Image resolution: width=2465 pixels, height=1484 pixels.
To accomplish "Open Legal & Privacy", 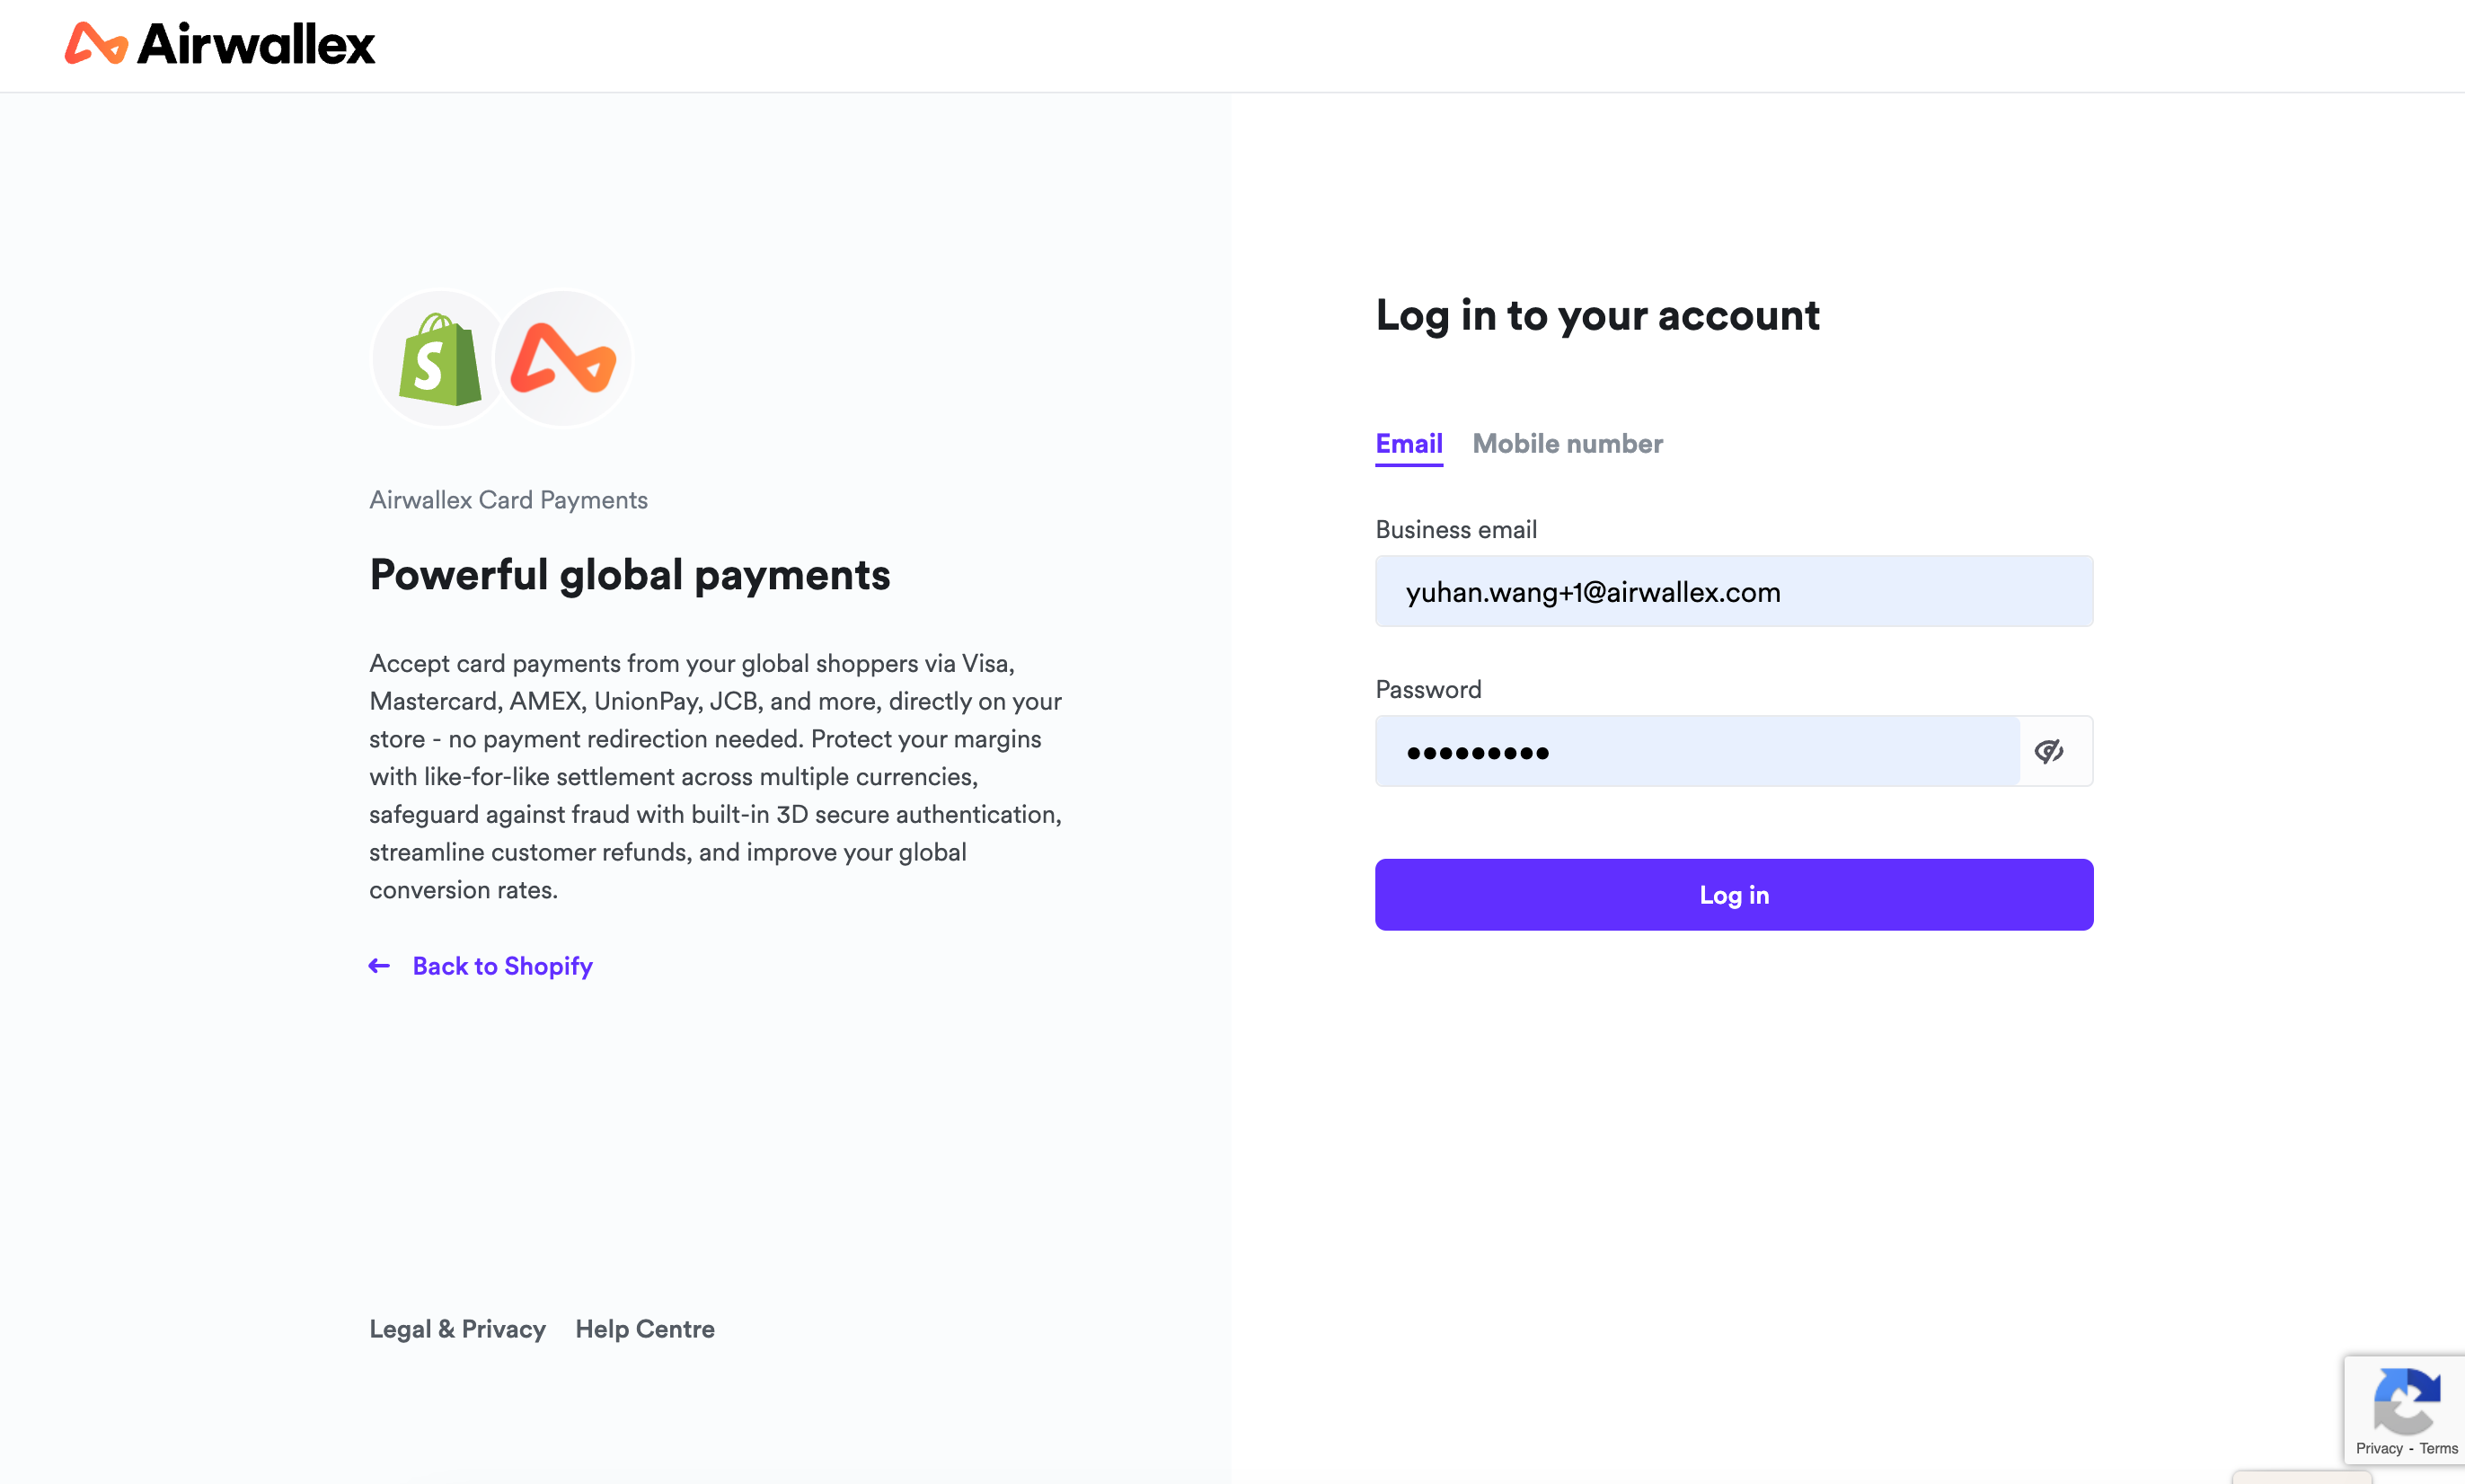I will point(456,1329).
